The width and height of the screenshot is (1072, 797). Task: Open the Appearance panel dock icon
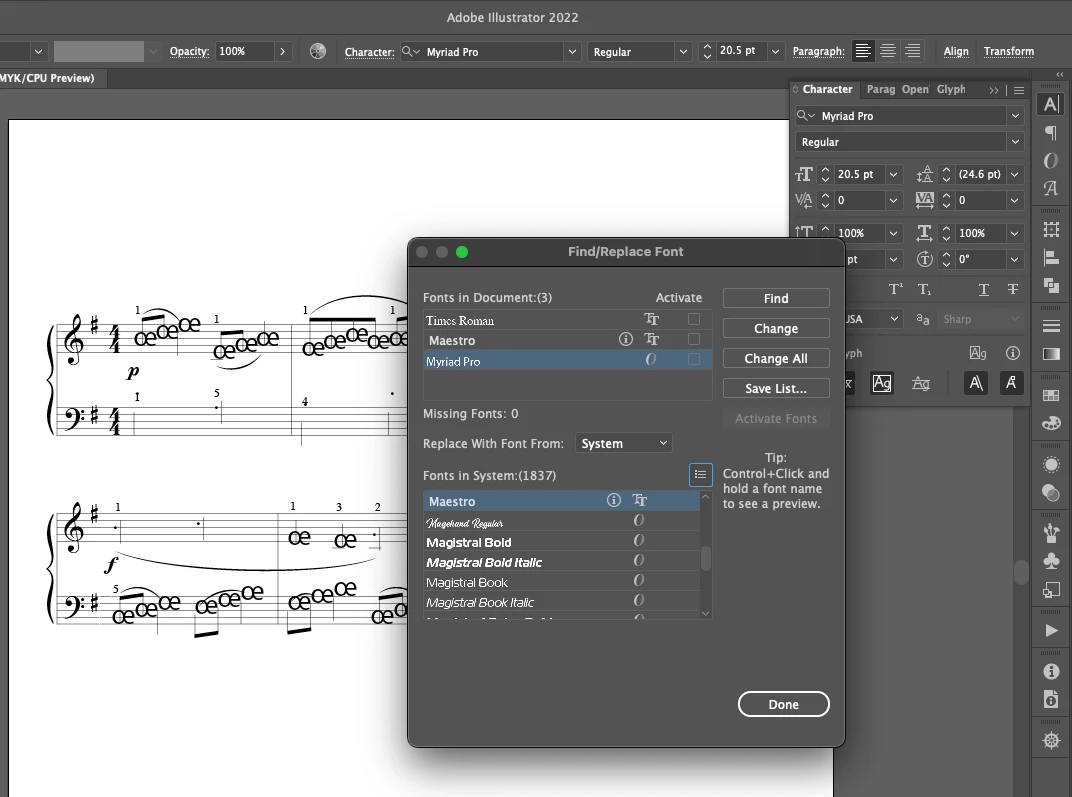point(1051,465)
